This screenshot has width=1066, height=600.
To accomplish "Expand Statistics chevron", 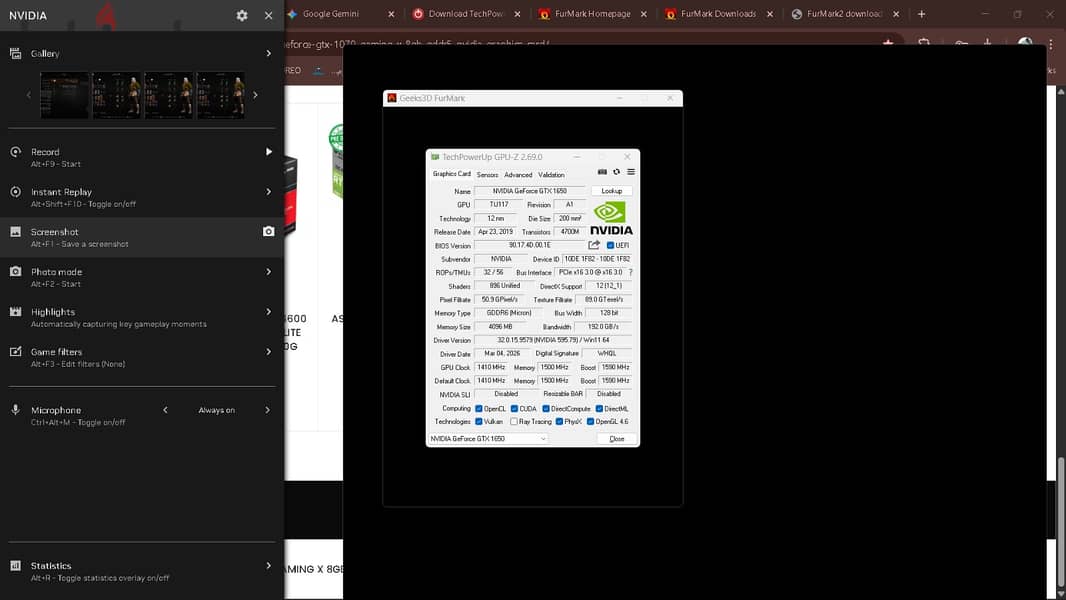I will (x=269, y=565).
